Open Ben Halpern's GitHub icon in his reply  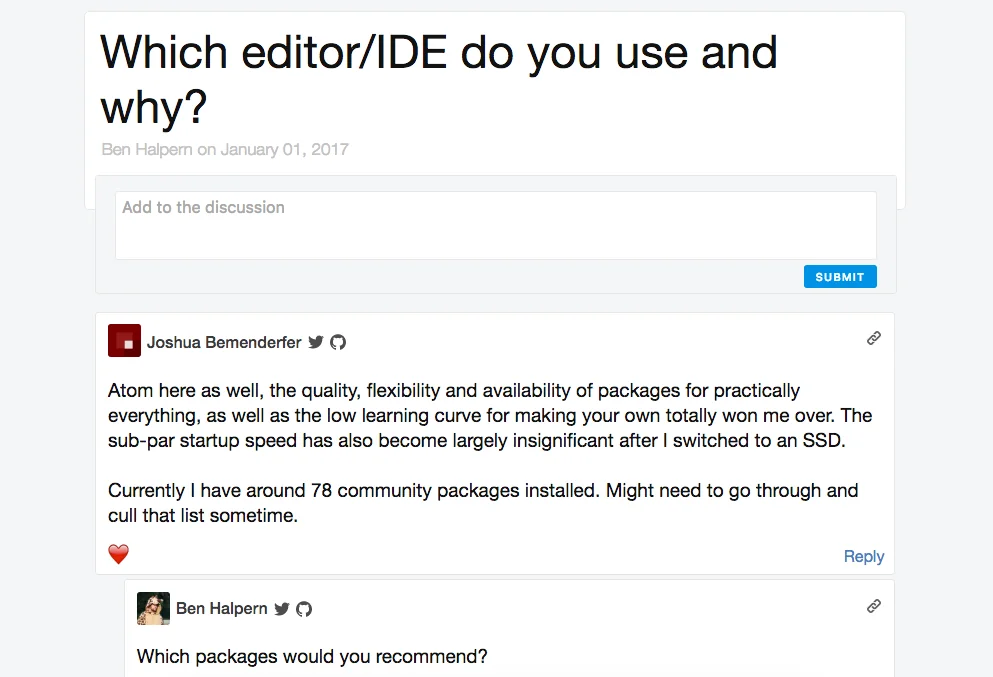point(303,608)
